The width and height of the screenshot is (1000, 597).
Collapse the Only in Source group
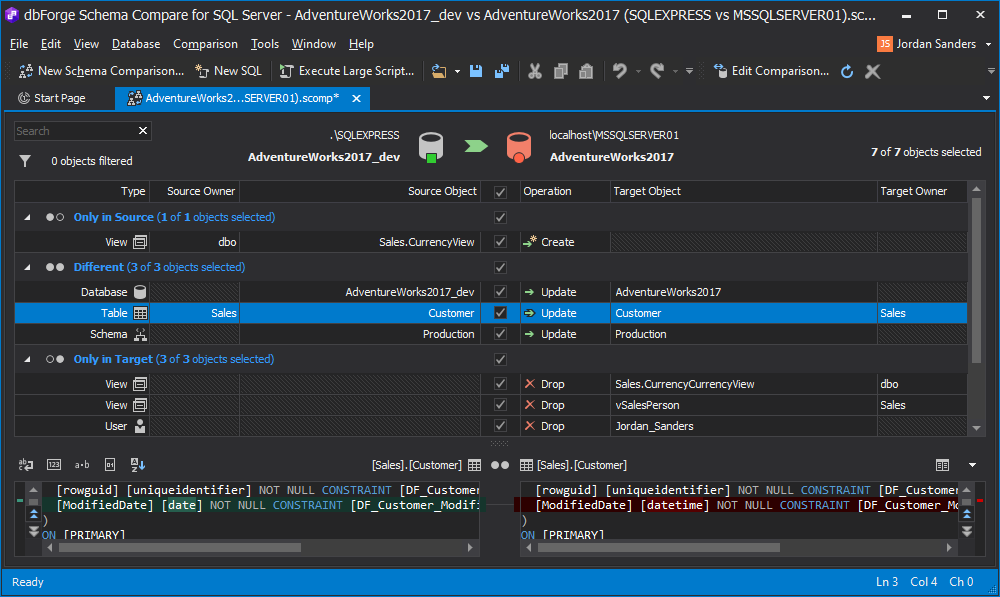(x=27, y=217)
